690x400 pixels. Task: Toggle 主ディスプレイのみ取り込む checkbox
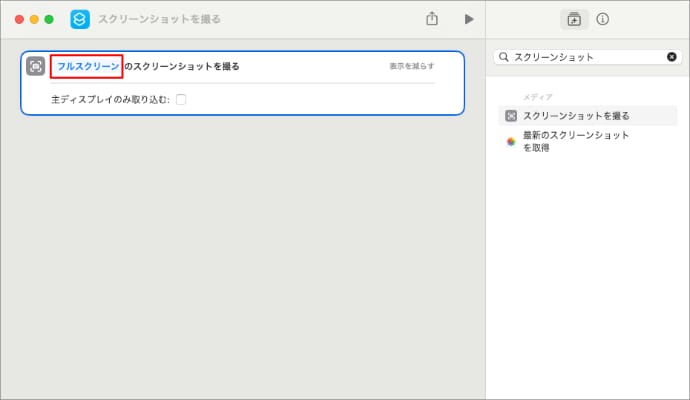click(x=181, y=99)
